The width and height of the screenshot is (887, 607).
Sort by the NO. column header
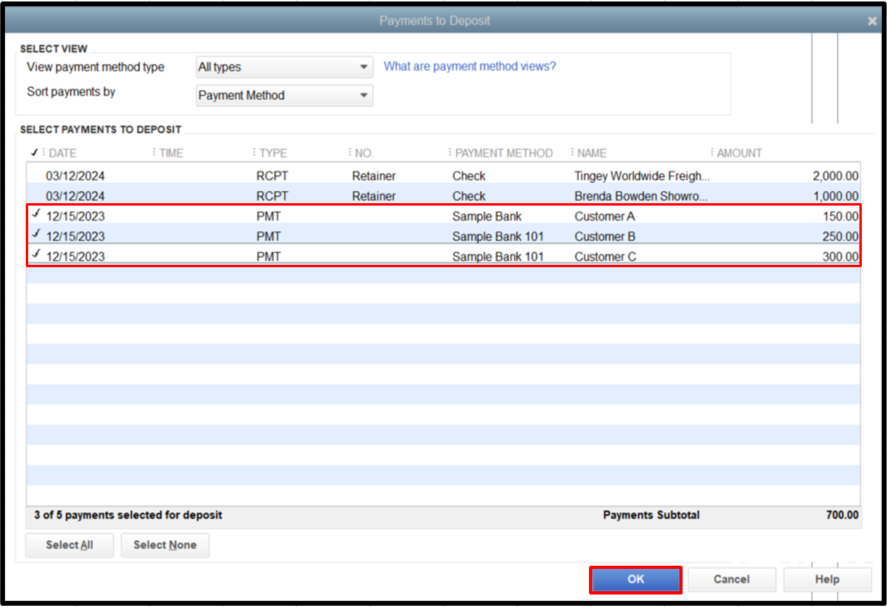(364, 153)
